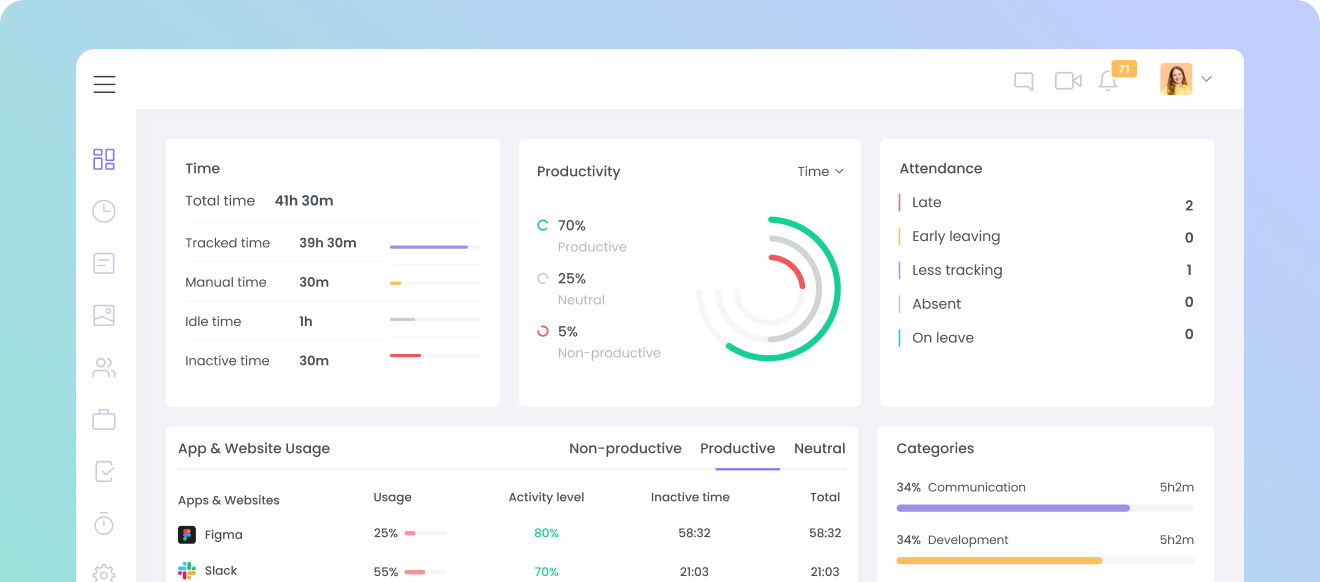Click the Usage column header
Image resolution: width=1320 pixels, height=582 pixels.
392,497
